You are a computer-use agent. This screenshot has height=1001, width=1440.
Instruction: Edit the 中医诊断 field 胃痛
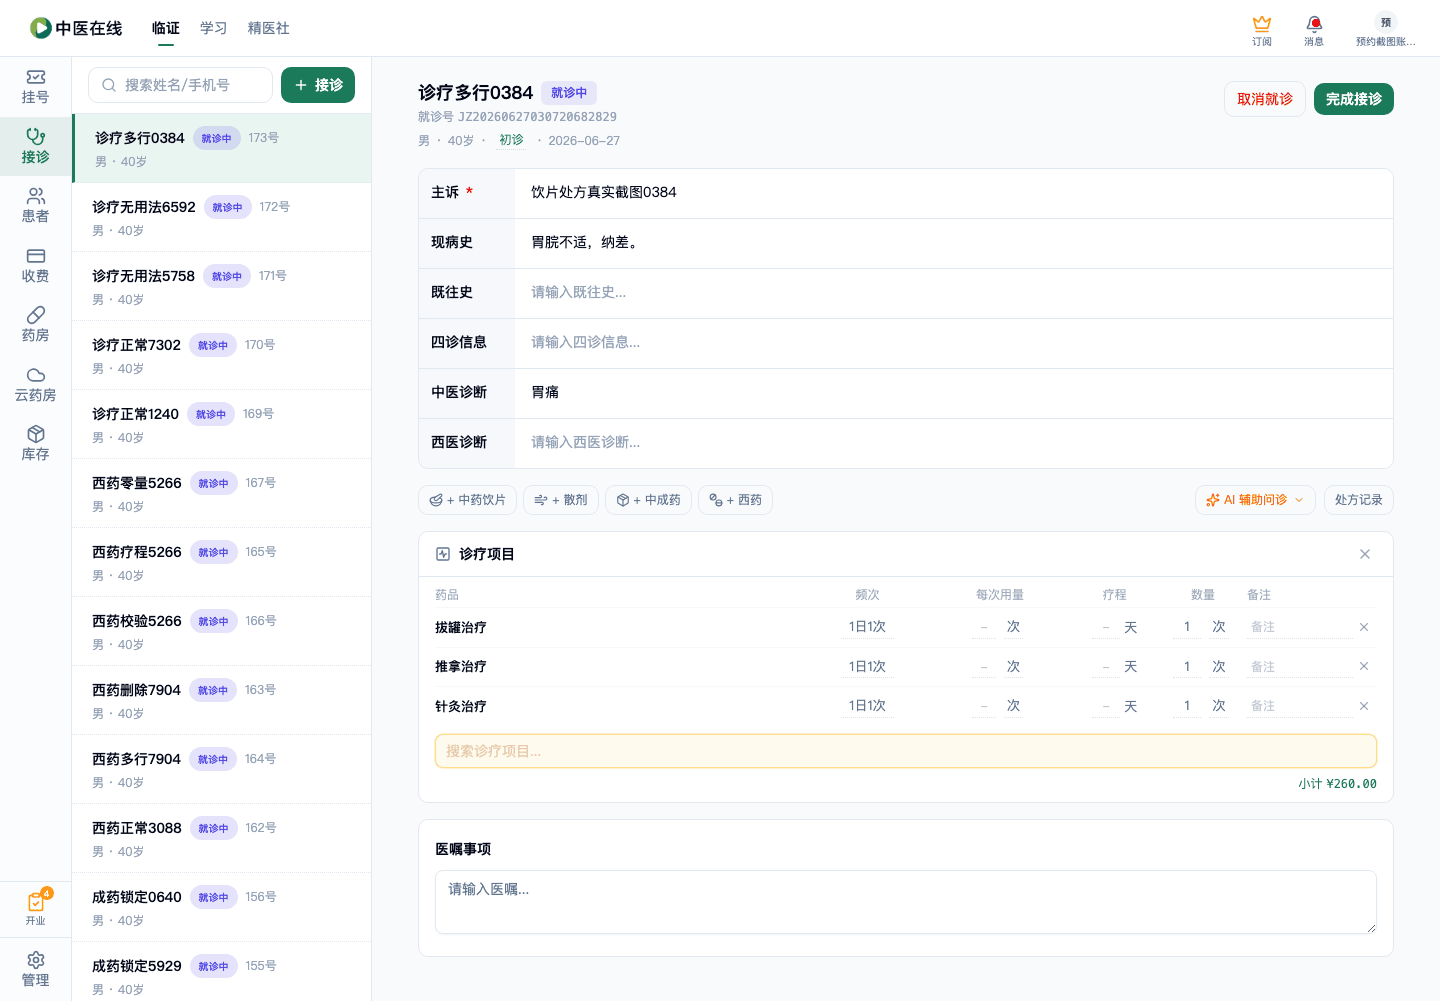click(953, 393)
